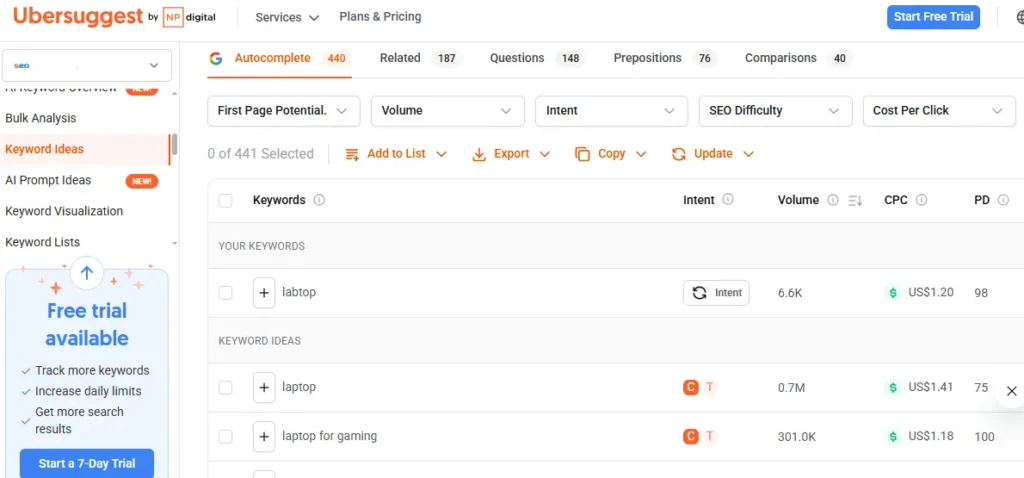
Task: Check the labtop keyword checkbox
Action: coord(225,293)
